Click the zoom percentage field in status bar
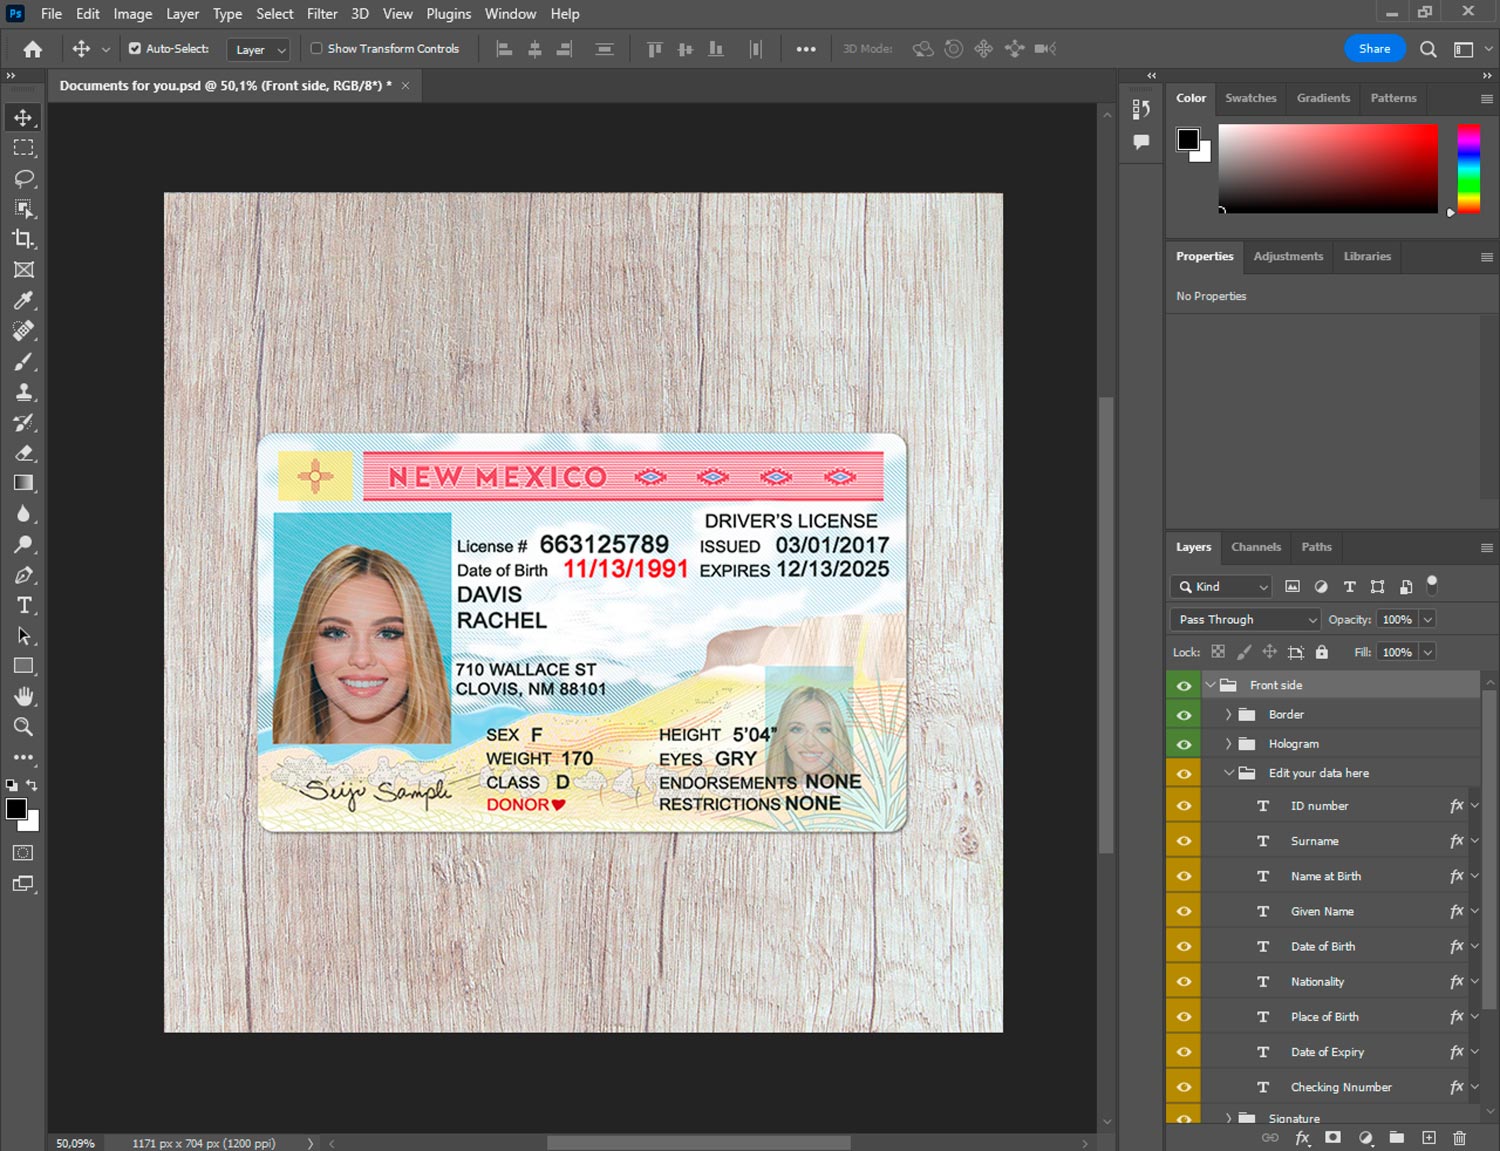Viewport: 1500px width, 1151px height. point(75,1143)
